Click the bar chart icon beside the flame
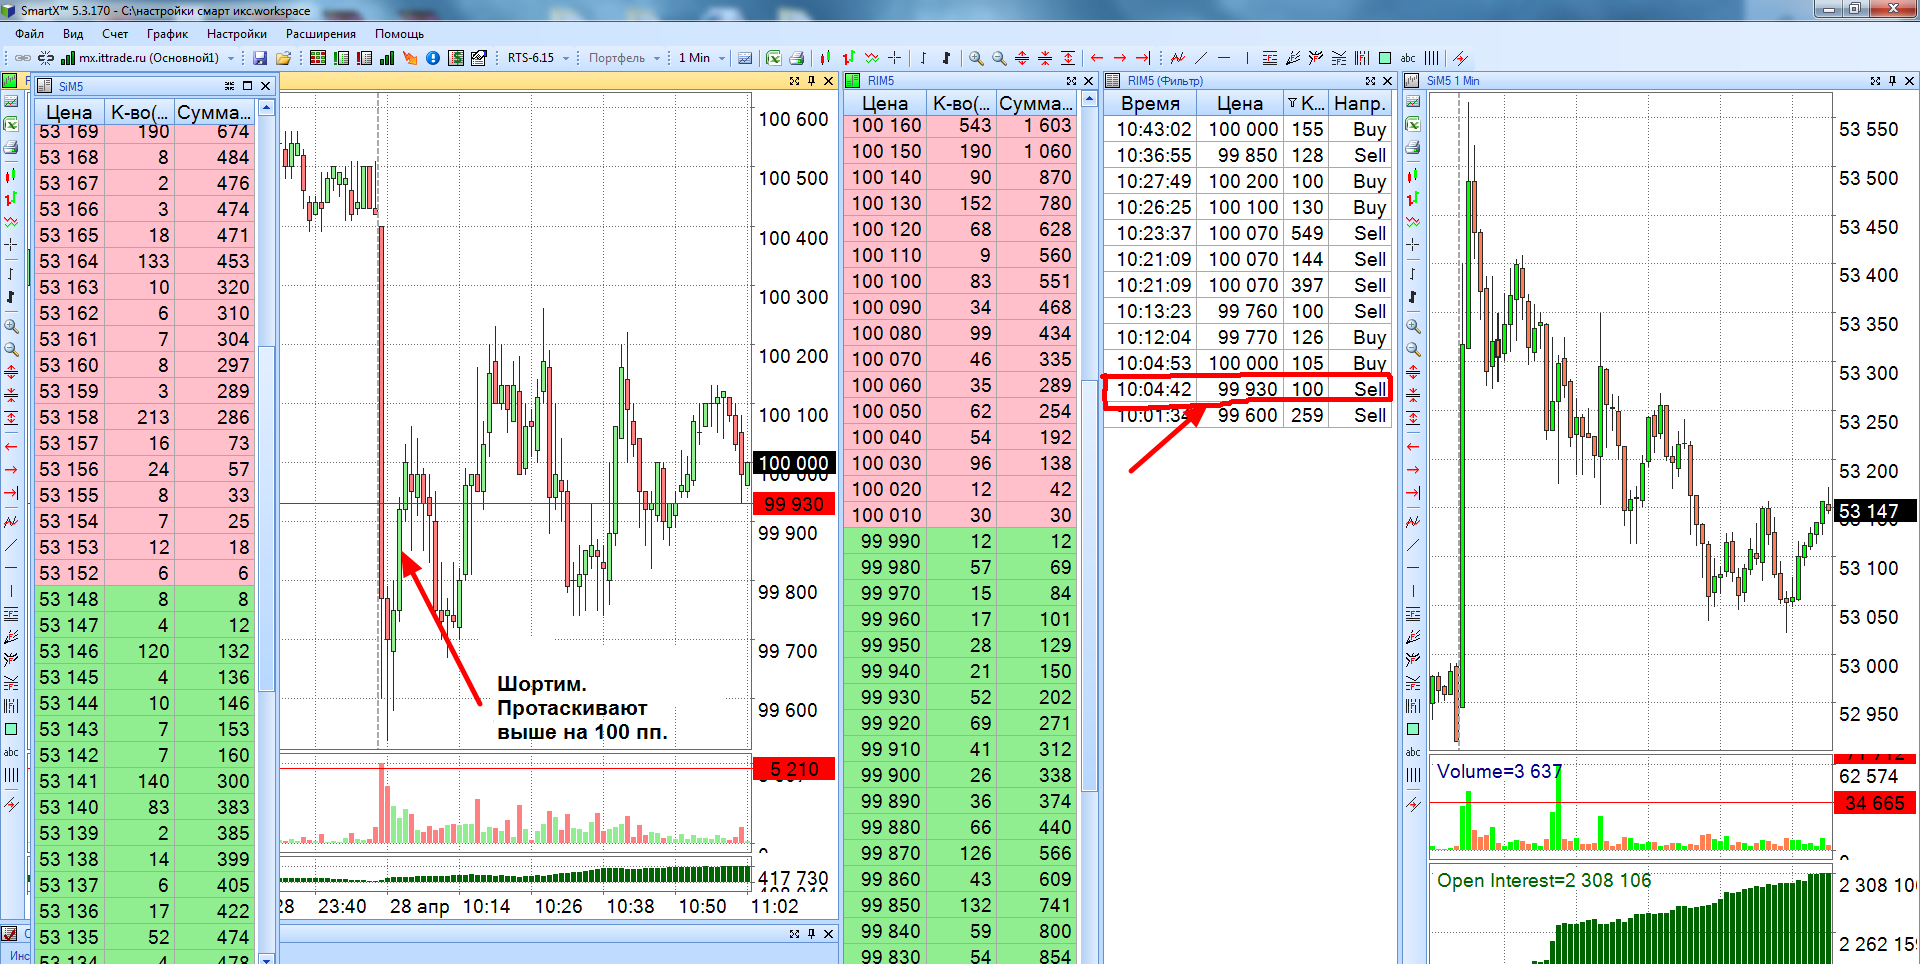This screenshot has height=964, width=1920. [x=387, y=58]
